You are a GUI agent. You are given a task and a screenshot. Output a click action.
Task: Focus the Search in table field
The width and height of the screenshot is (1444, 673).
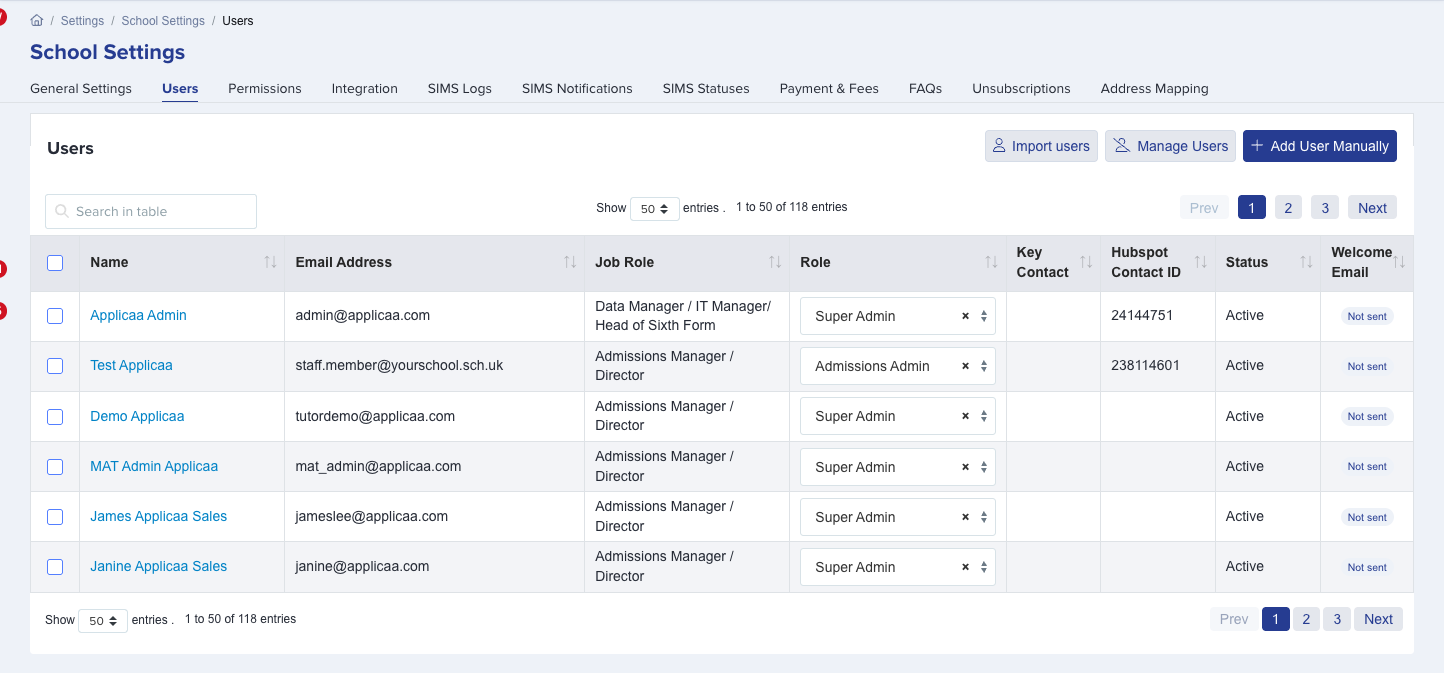point(151,211)
